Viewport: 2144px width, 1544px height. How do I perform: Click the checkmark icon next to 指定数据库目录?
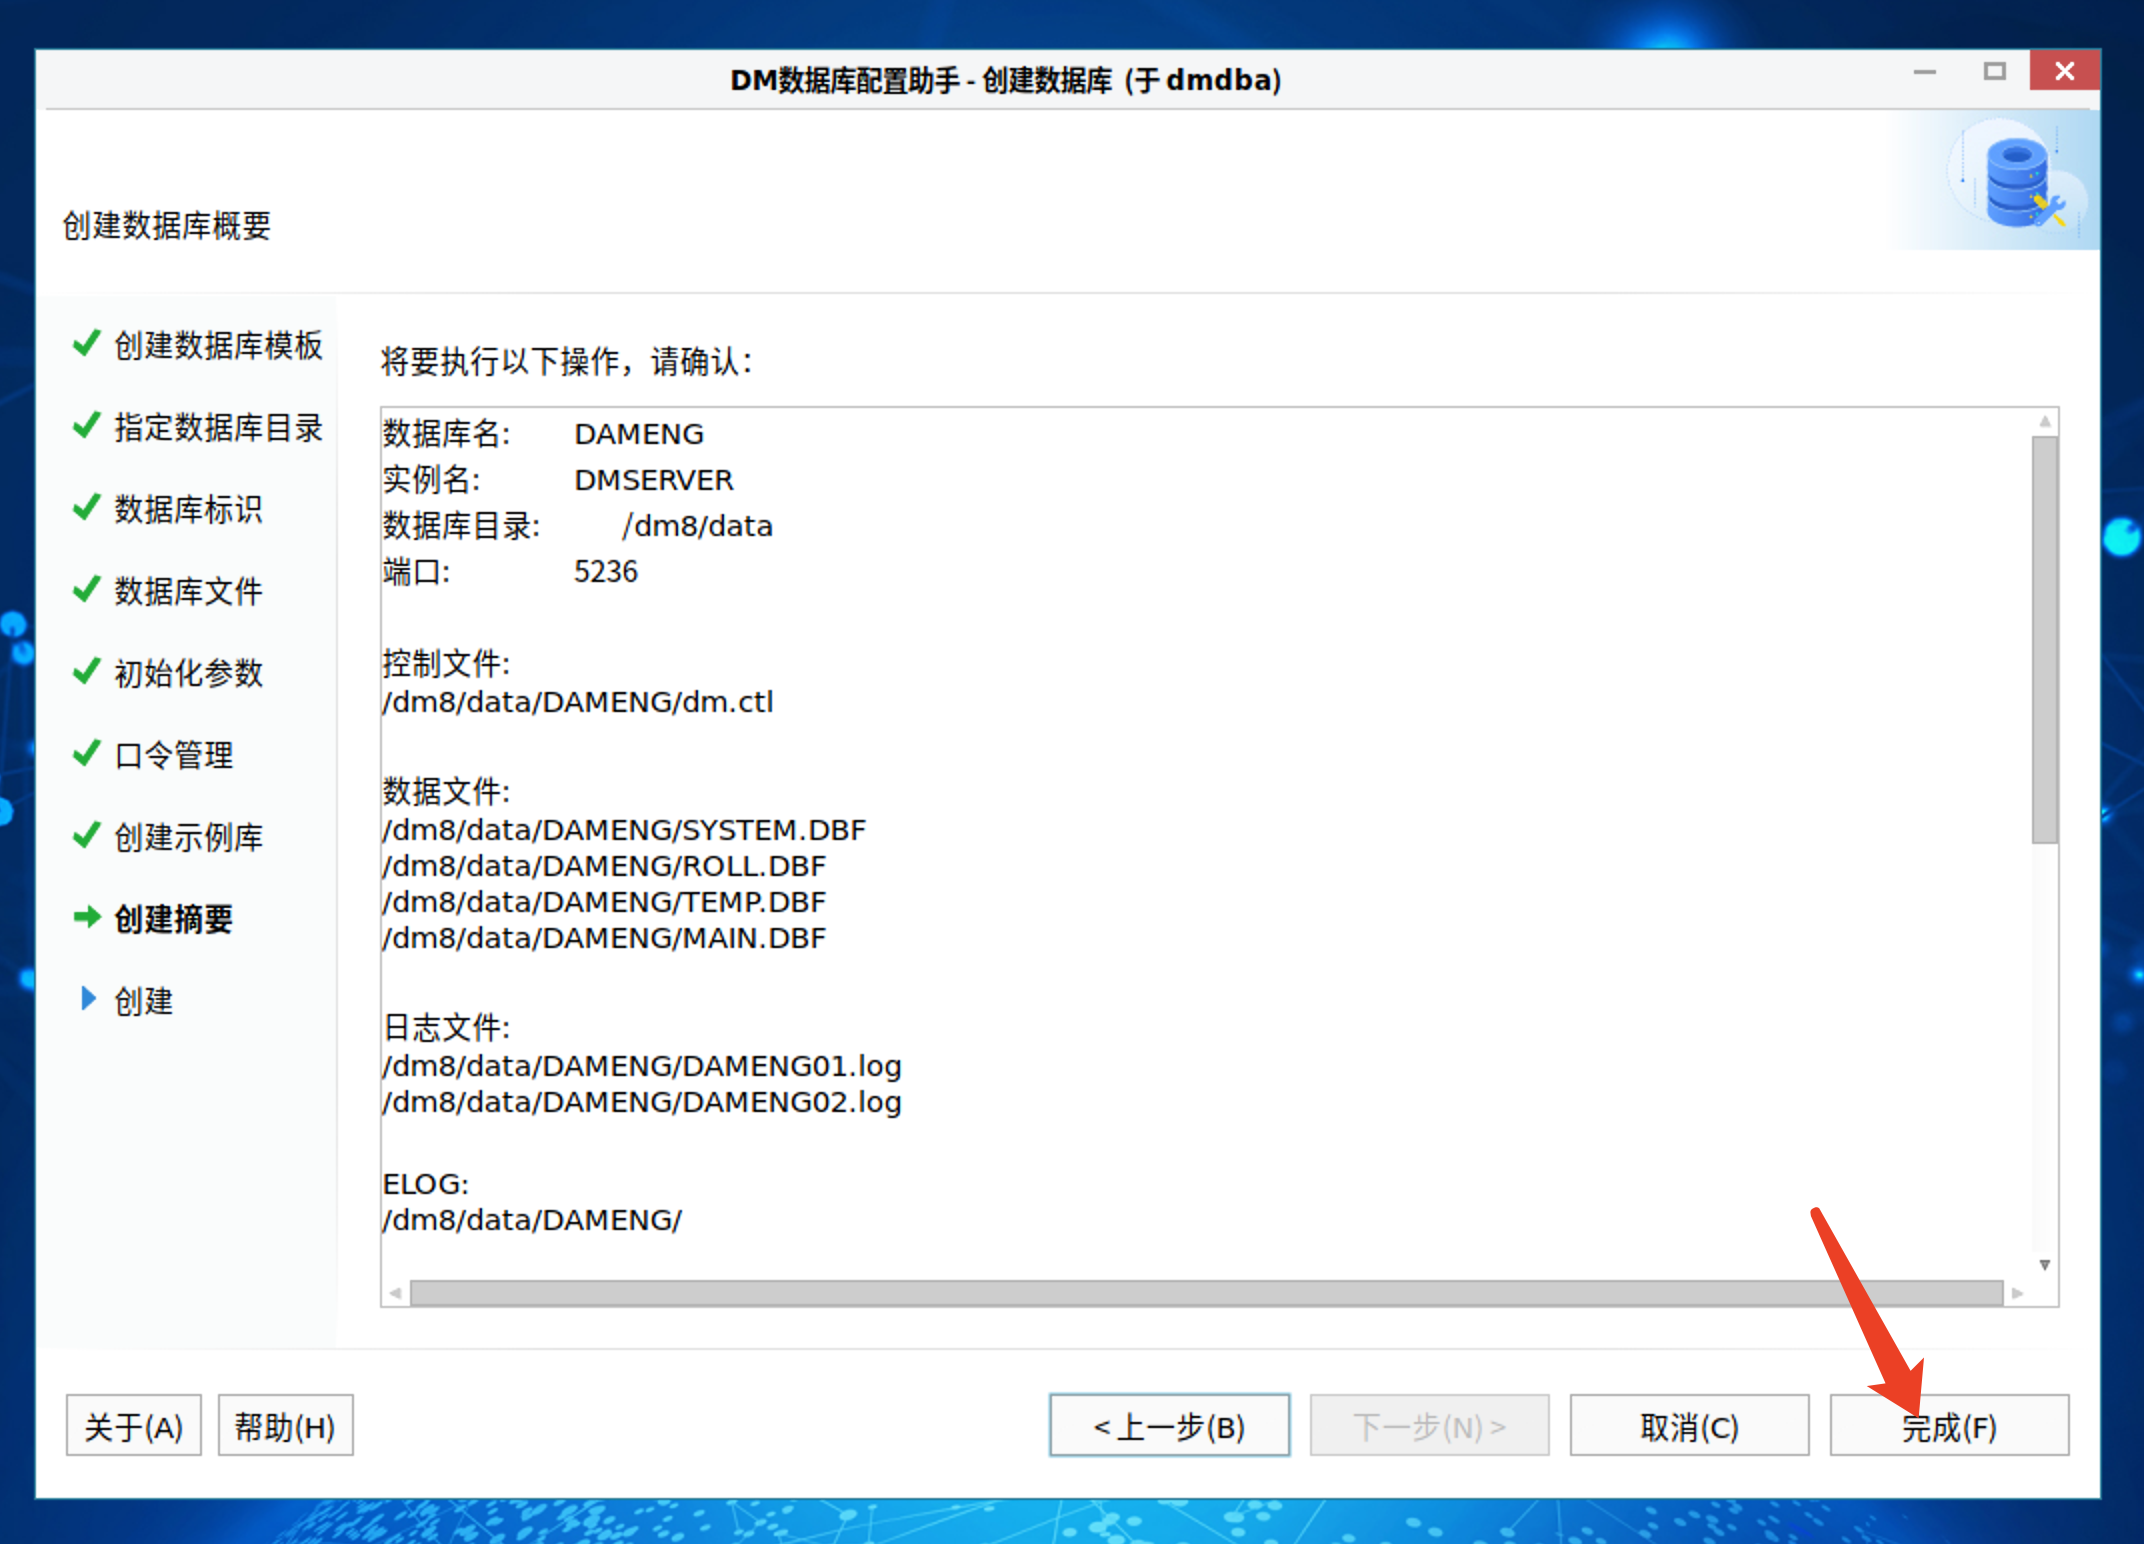point(85,427)
